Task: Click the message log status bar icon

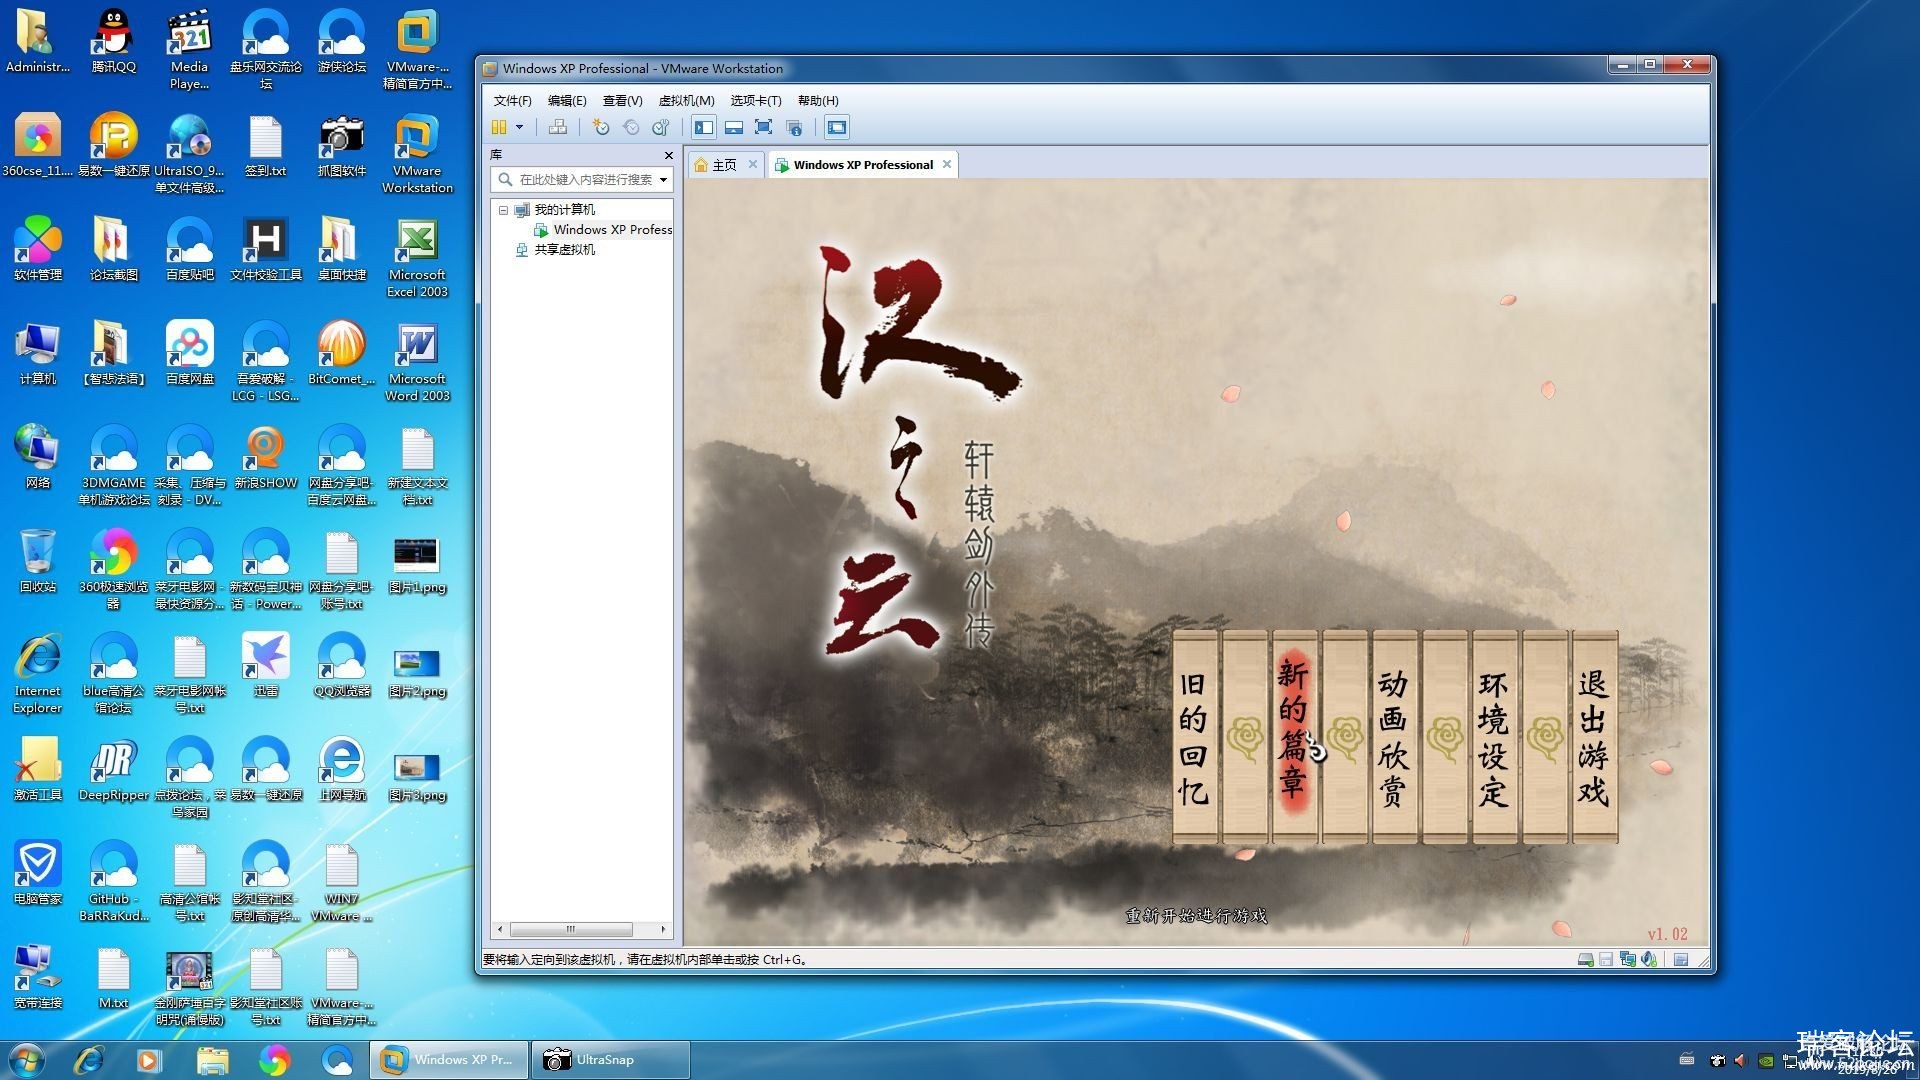Action: click(1681, 960)
